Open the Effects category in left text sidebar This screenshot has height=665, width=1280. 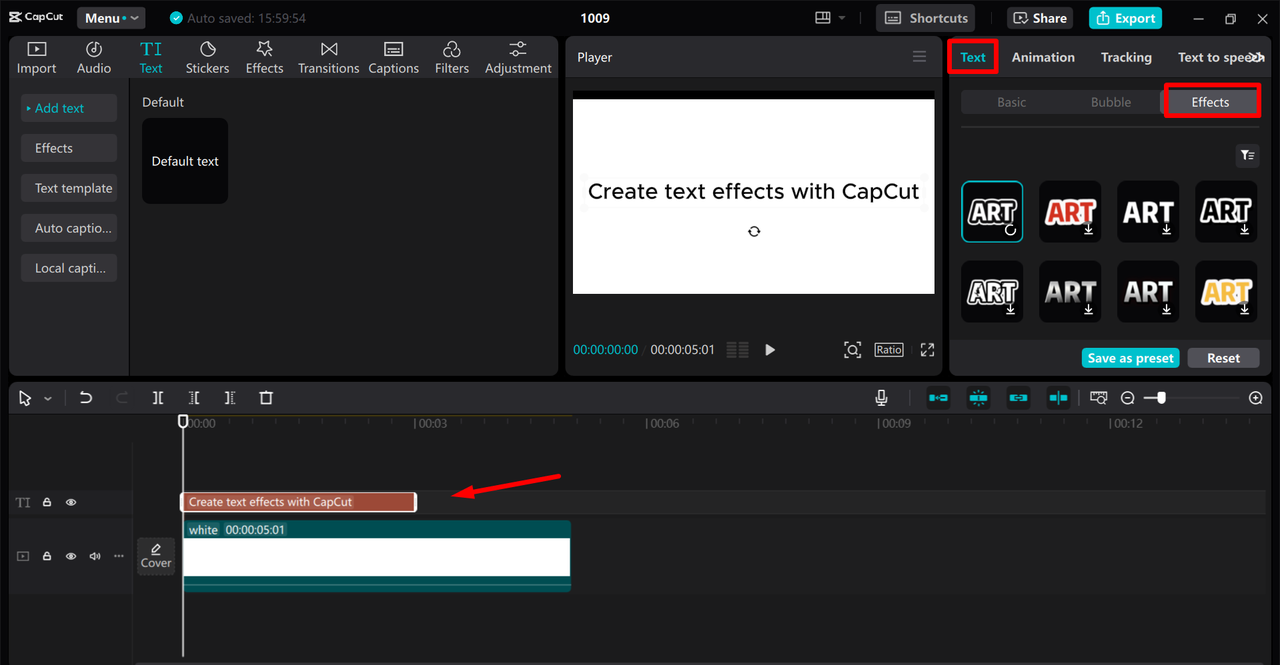click(69, 148)
